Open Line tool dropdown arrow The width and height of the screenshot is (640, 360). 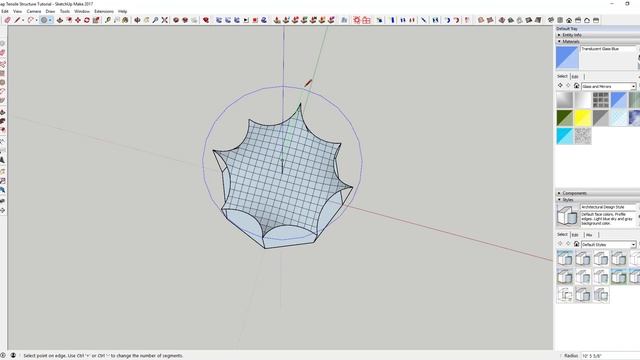22,20
